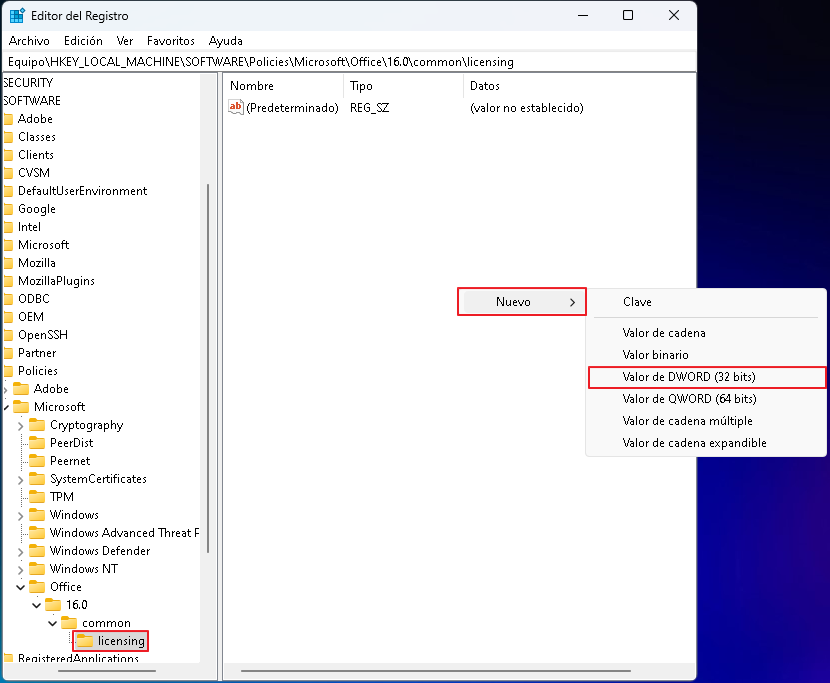This screenshot has width=830, height=683.
Task: Select the Partner key
Action: point(37,353)
